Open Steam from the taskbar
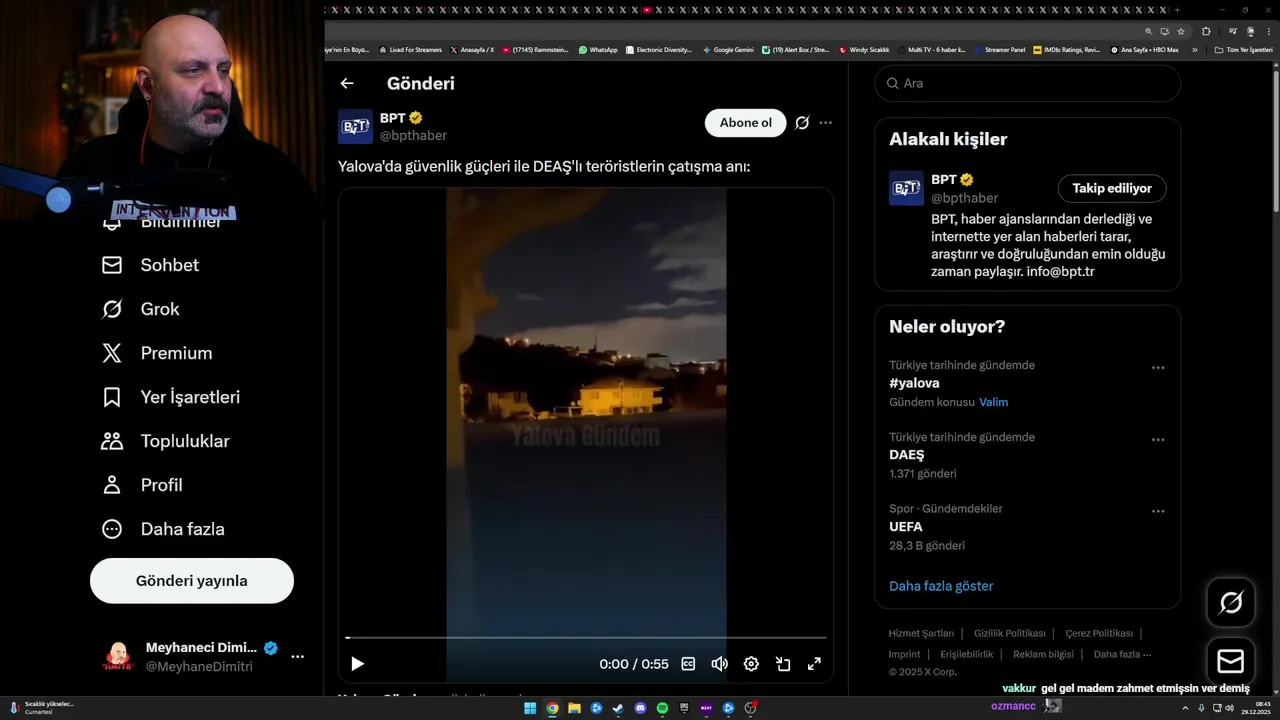Viewport: 1280px width, 720px height. (x=618, y=708)
